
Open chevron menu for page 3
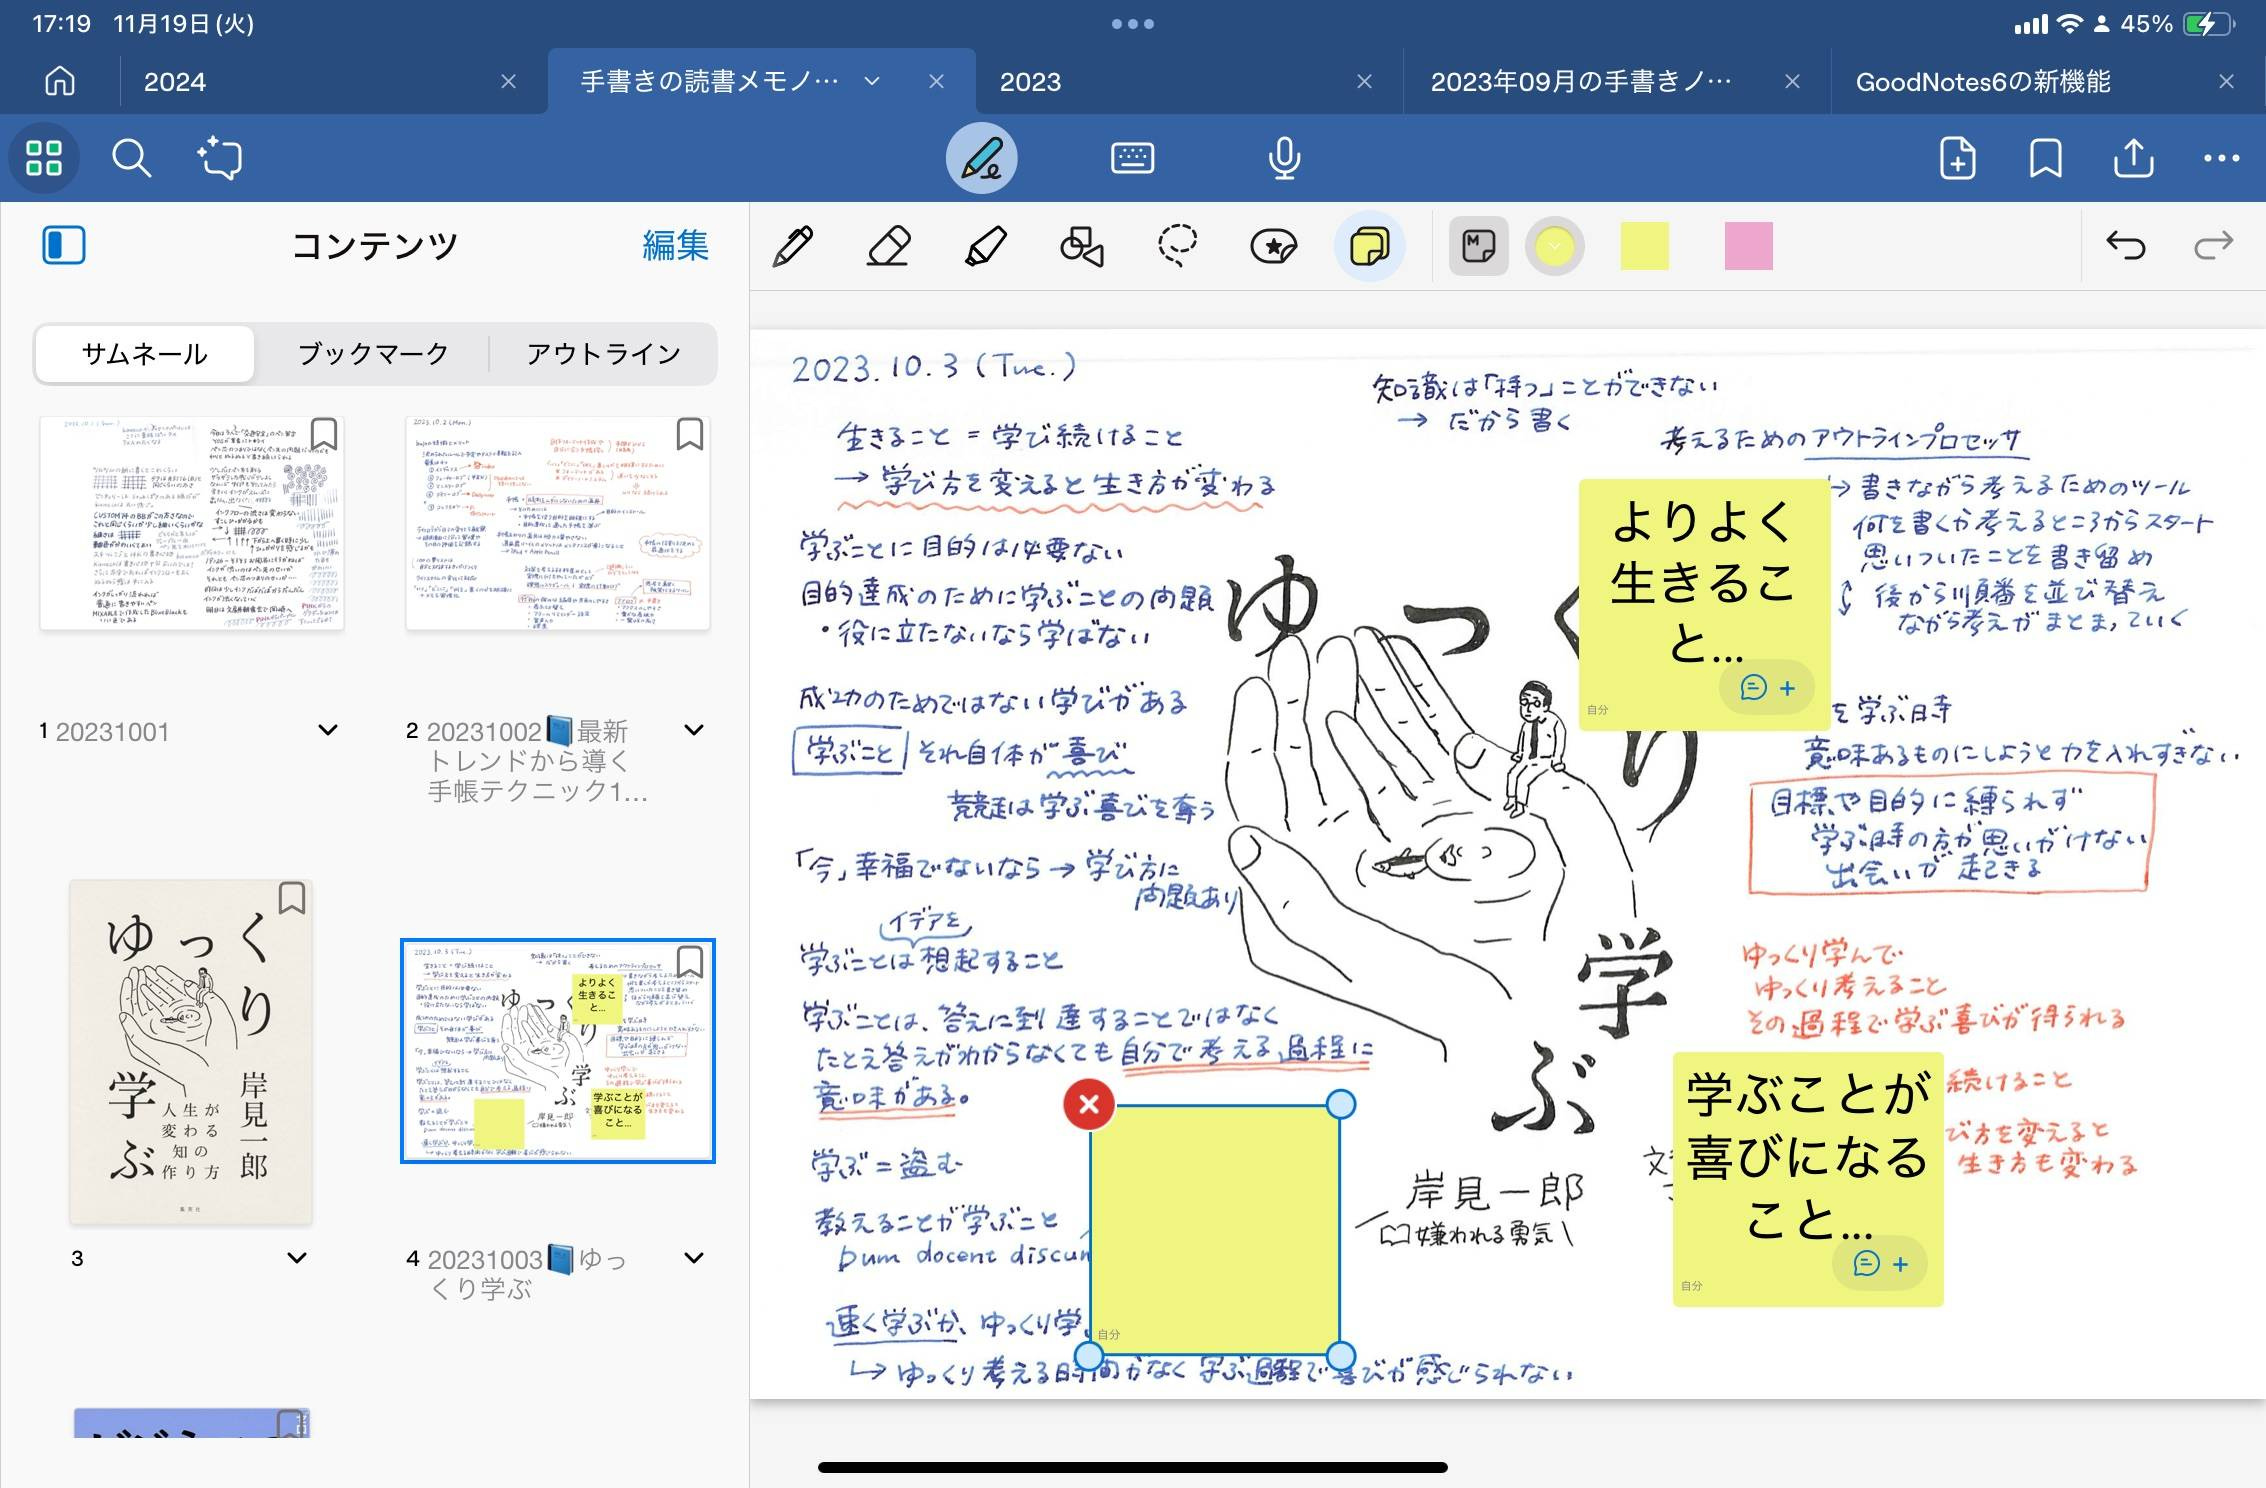coord(297,1258)
